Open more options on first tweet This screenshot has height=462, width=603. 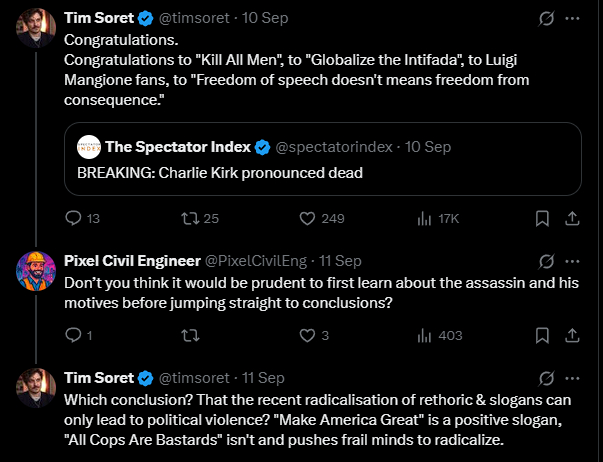(x=572, y=18)
